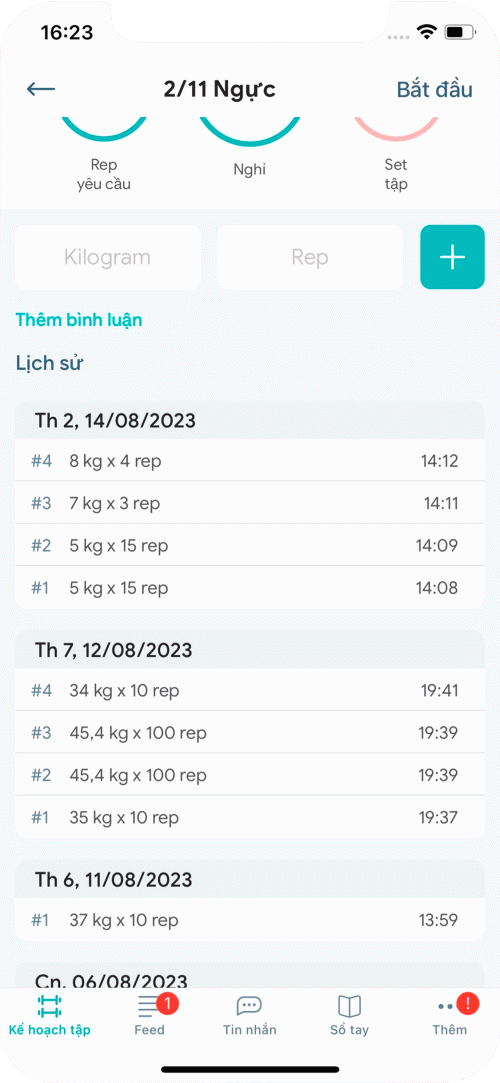Tap Th 7, 12/08/2023 history header
The height and width of the screenshot is (1083, 500).
[x=250, y=650]
